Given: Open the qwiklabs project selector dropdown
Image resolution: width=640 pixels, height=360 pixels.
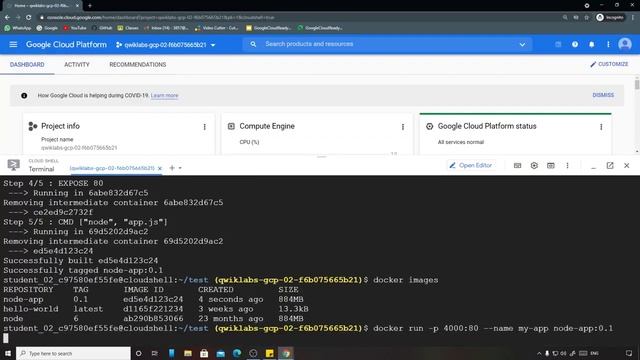Looking at the screenshot, I should tap(166, 45).
